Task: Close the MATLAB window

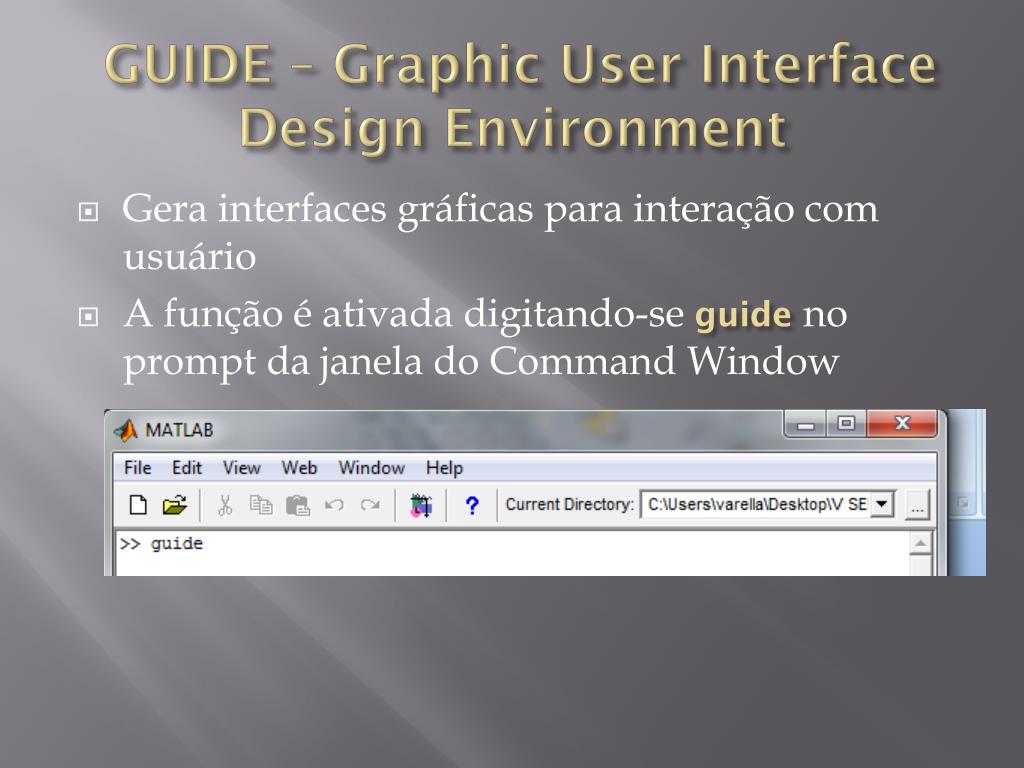Action: pyautogui.click(x=902, y=424)
